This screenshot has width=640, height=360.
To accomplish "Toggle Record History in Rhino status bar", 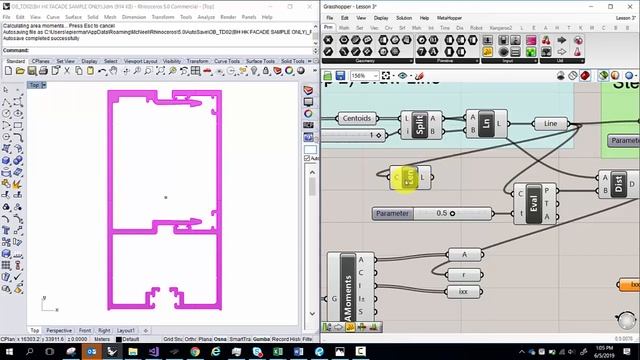I will coord(286,339).
